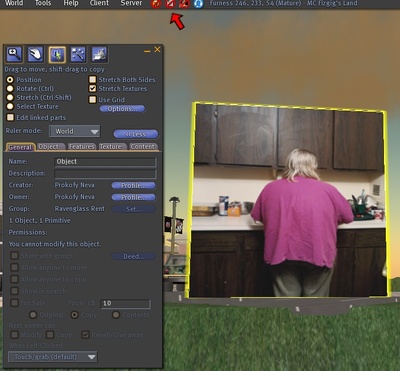Select the Land terrain tool

pyautogui.click(x=99, y=54)
